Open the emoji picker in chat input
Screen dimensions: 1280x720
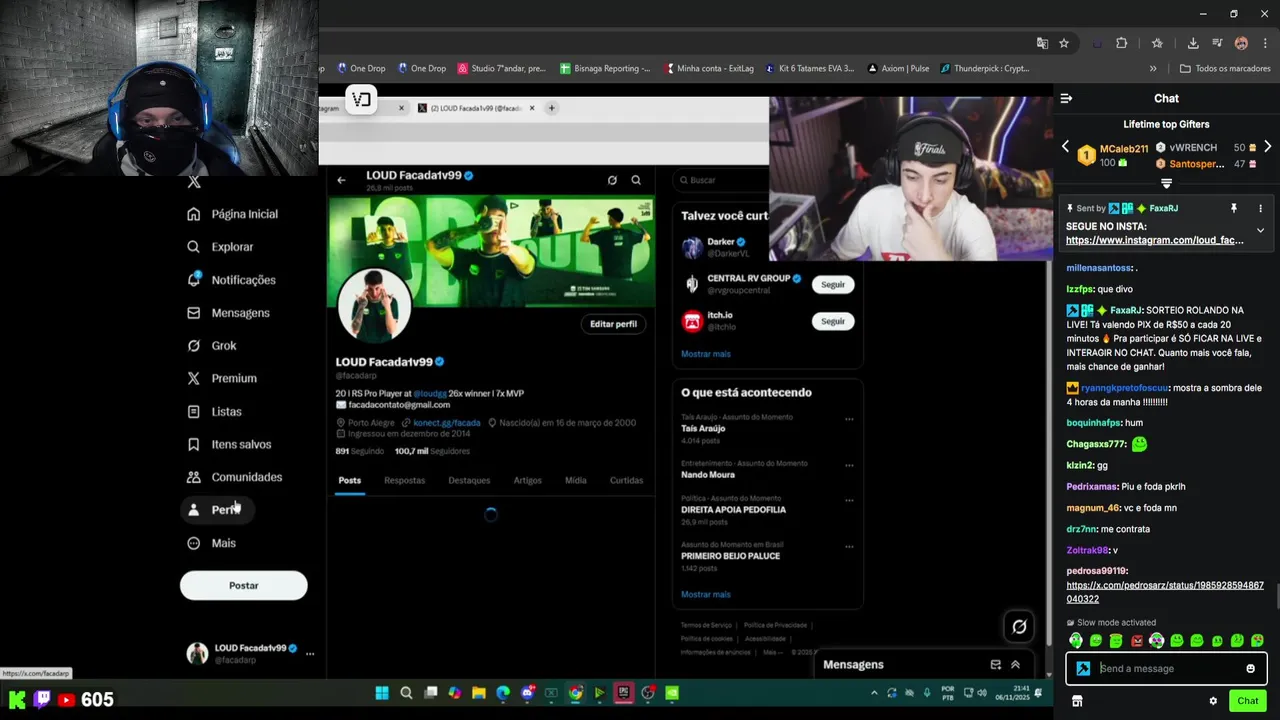(x=1250, y=669)
